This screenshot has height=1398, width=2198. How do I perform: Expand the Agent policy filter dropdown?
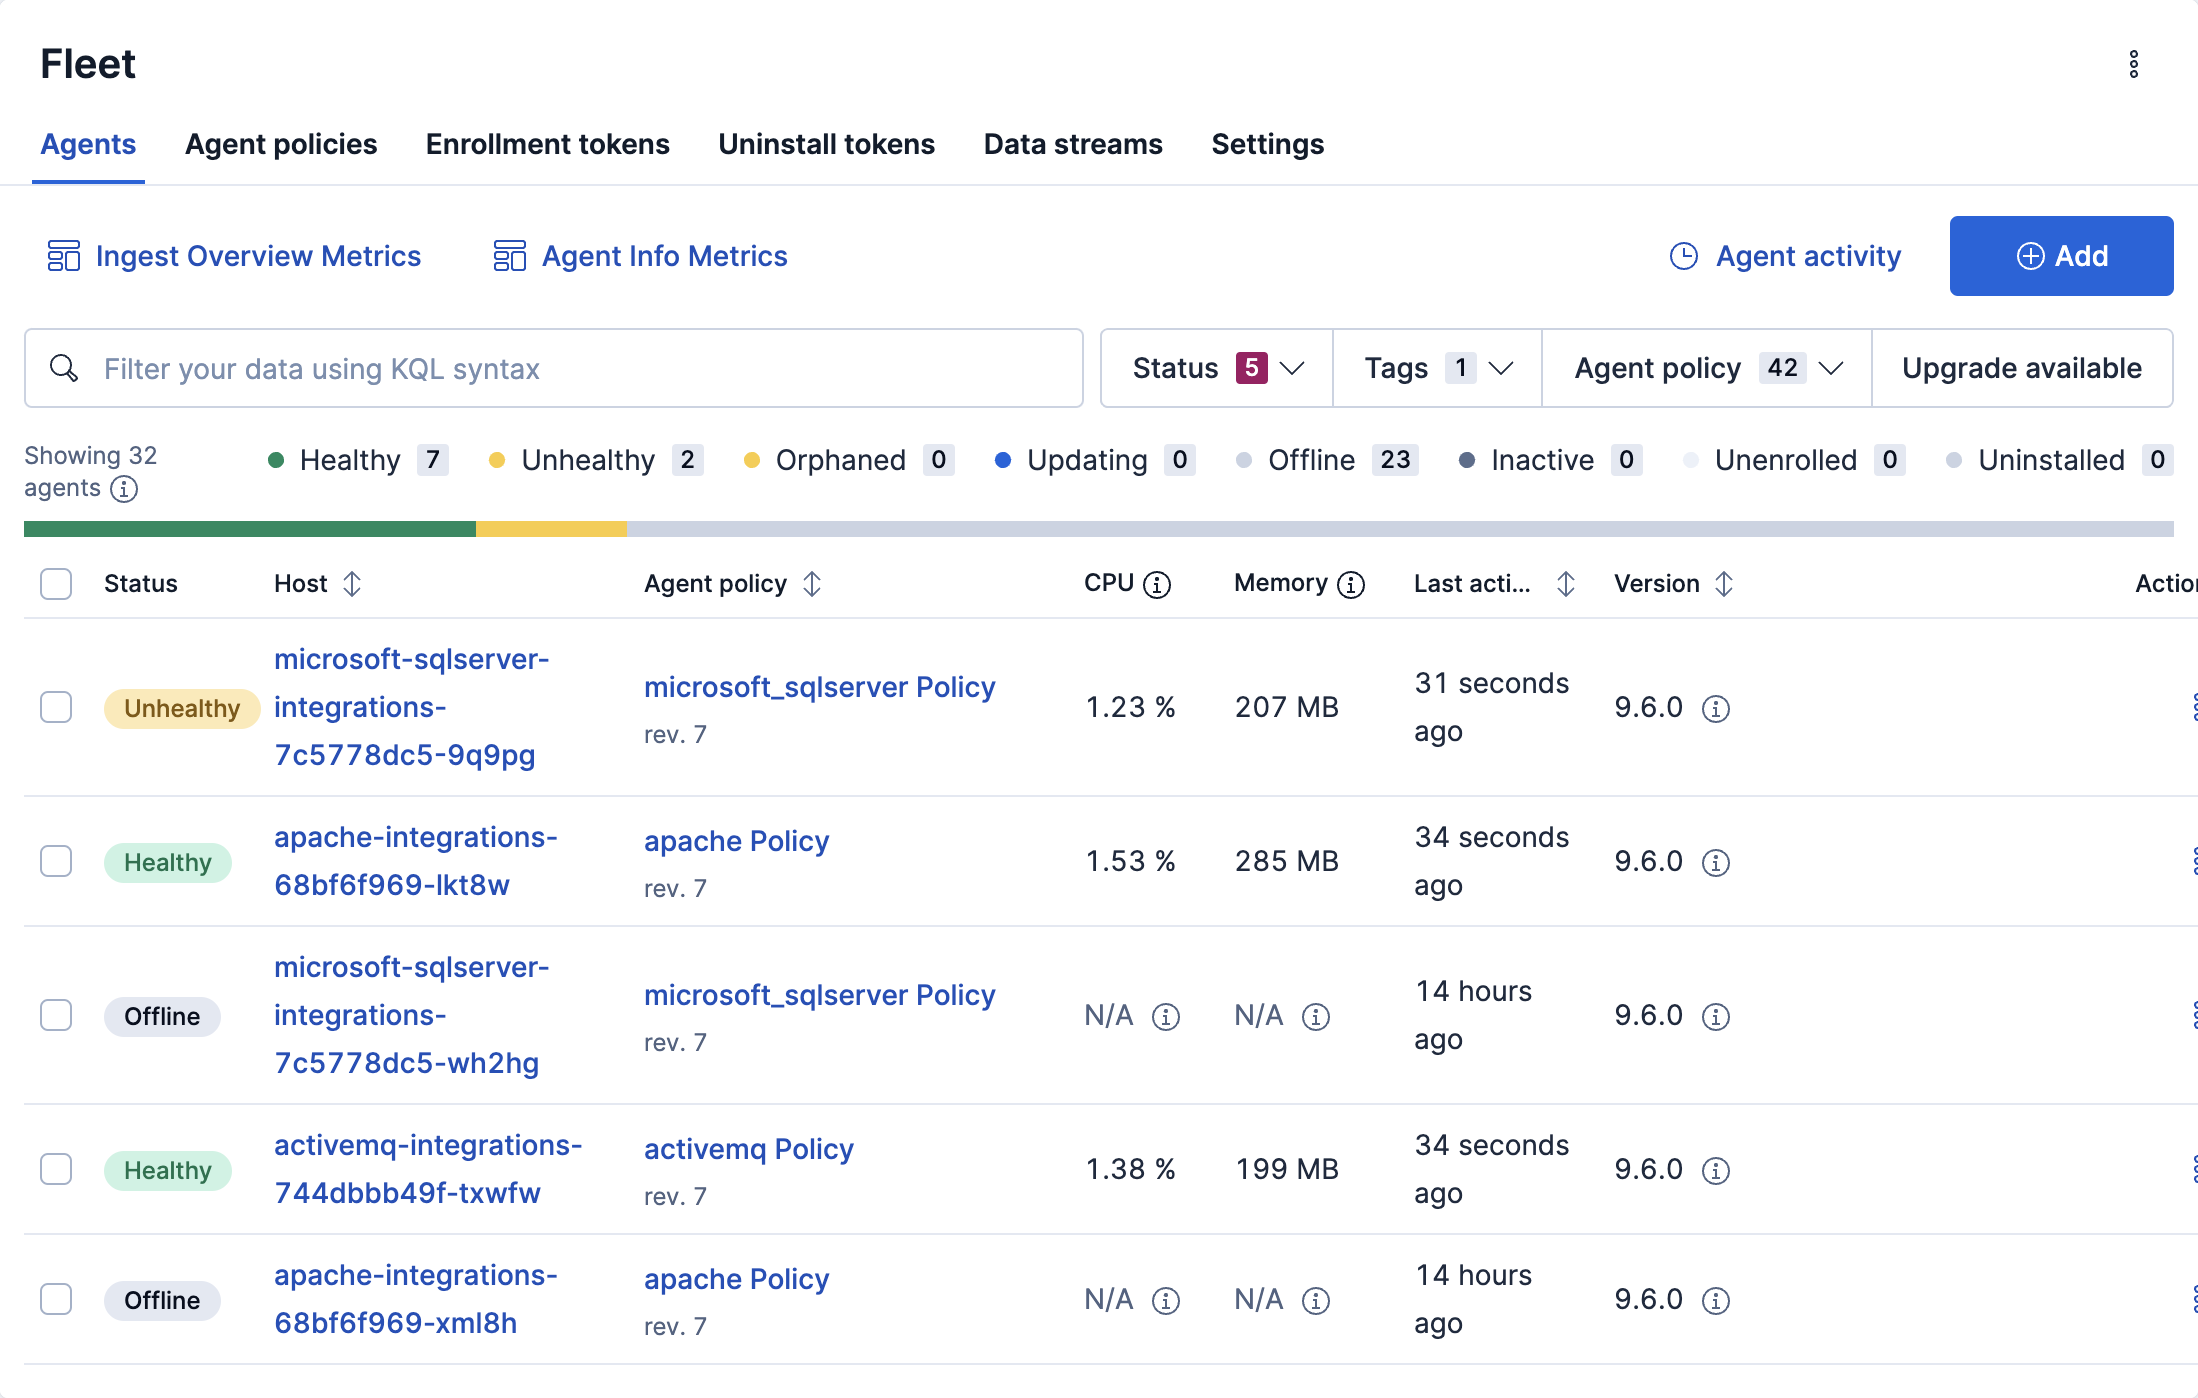click(x=1707, y=368)
